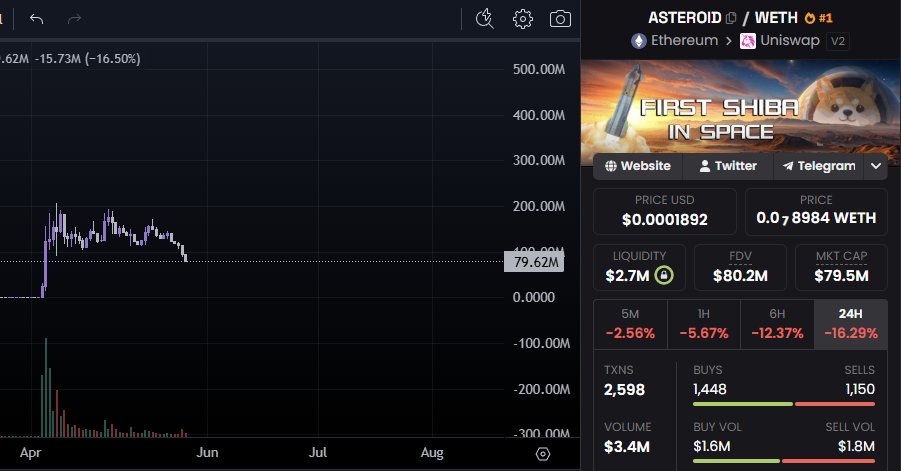Click the Jul label on time axis

(x=317, y=453)
